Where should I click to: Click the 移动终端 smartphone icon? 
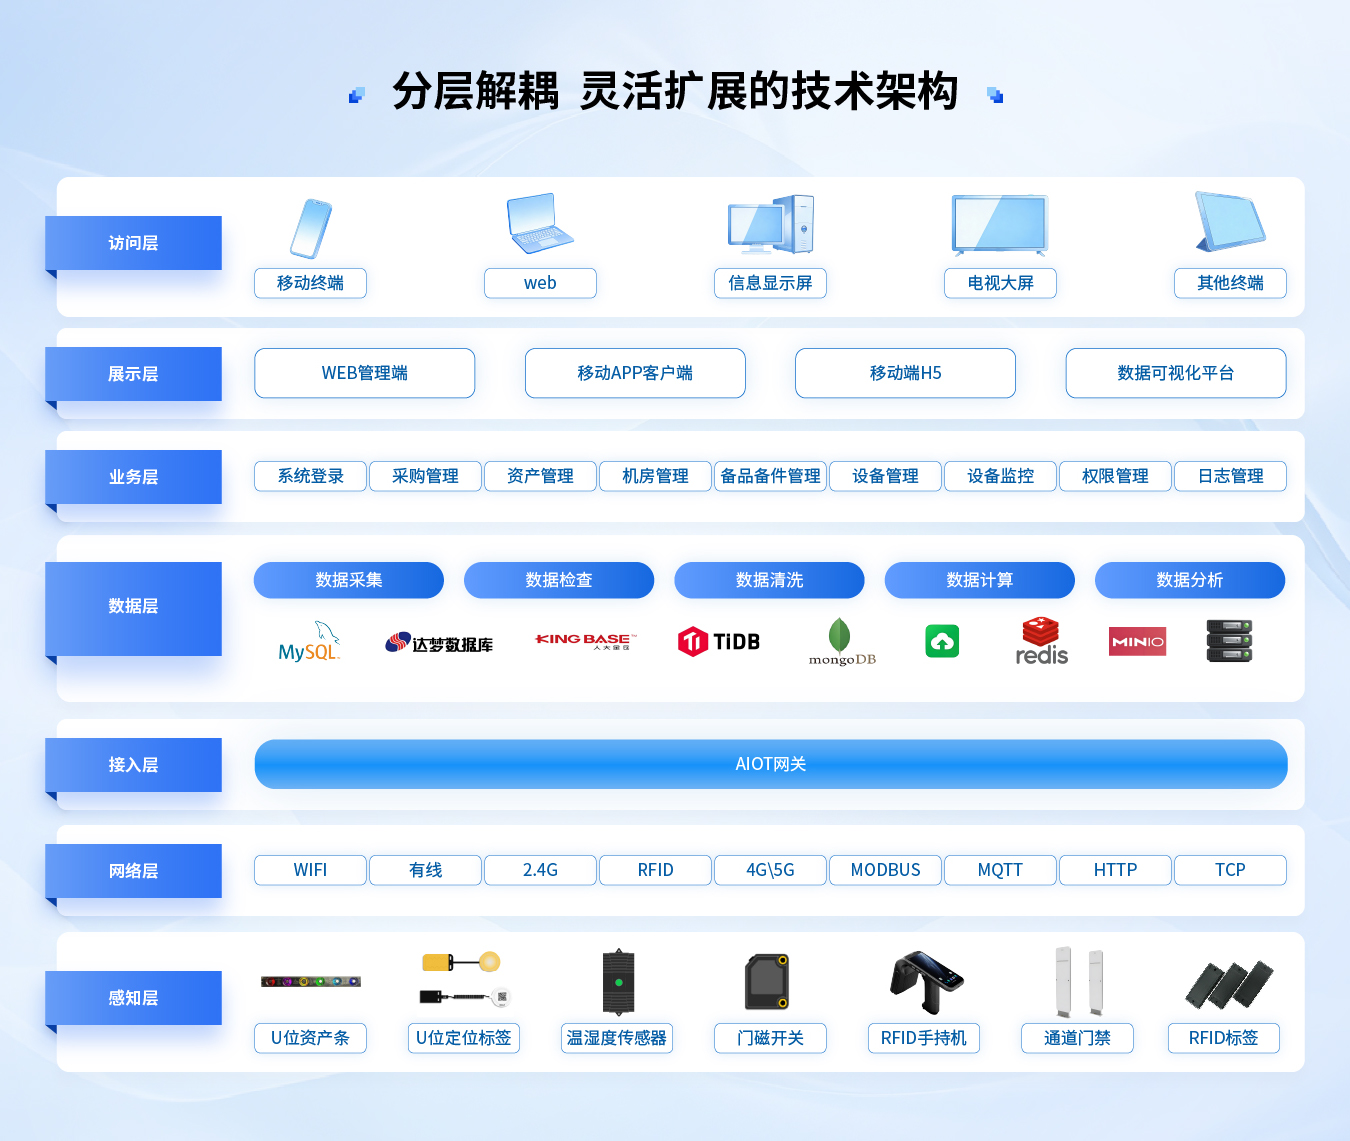(310, 228)
